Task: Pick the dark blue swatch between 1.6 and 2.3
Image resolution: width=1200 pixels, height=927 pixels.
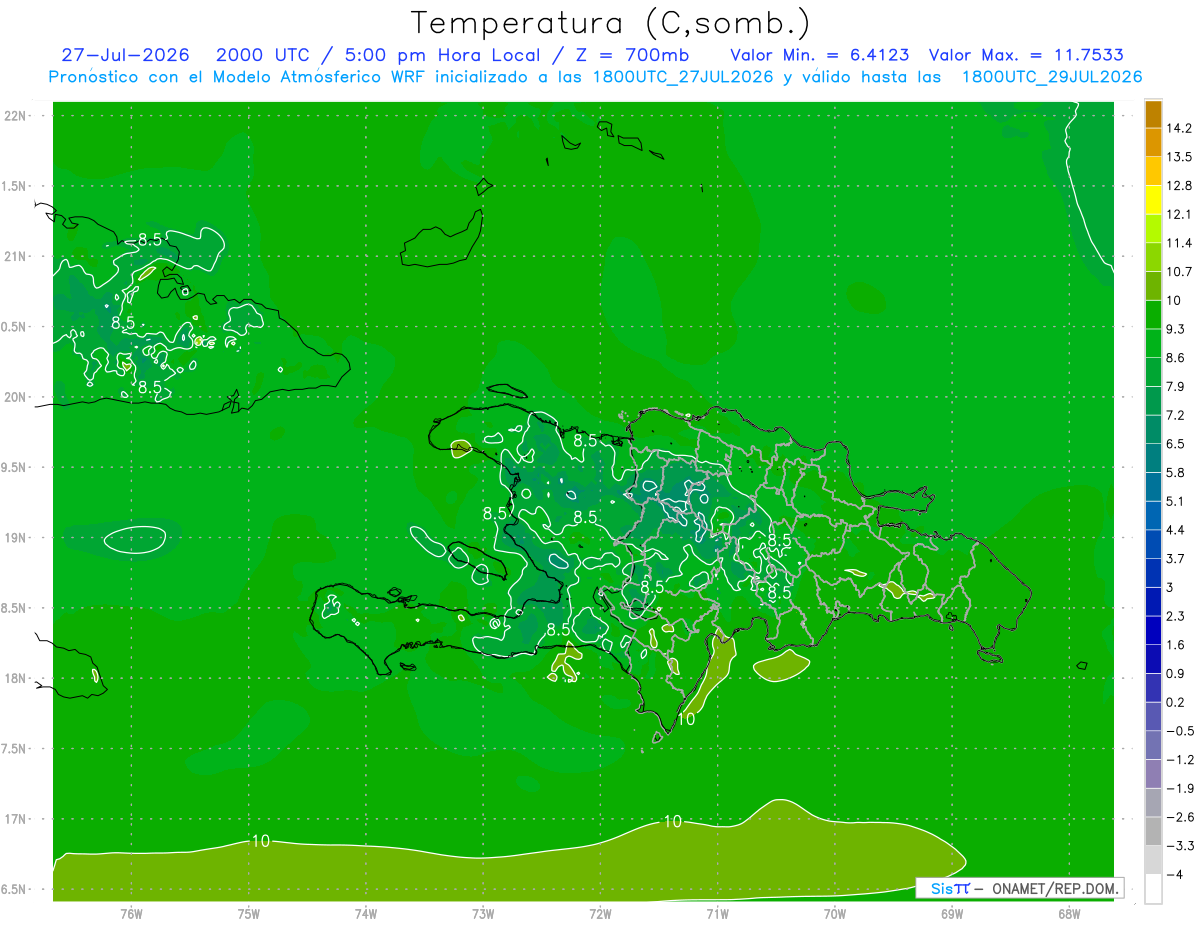Action: [x=1153, y=630]
